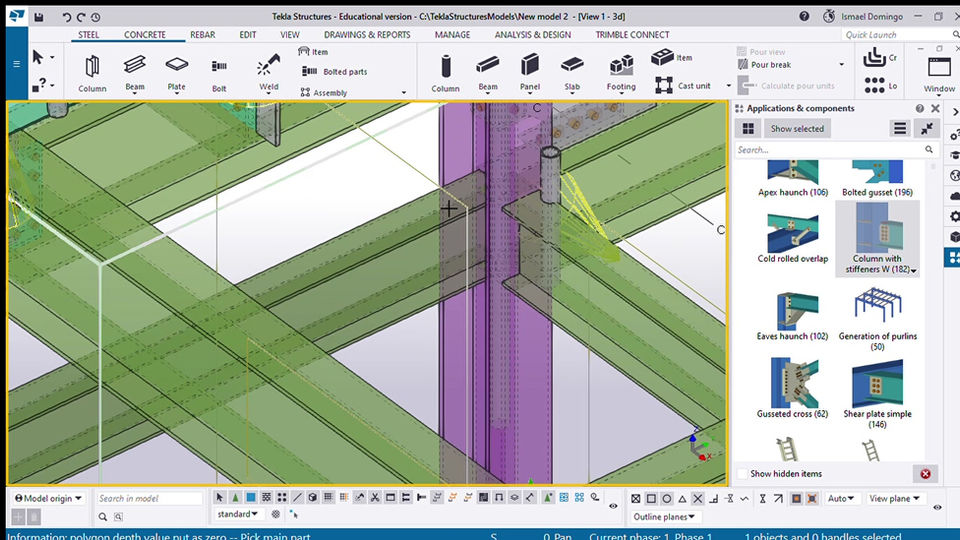Toggle Snap to midpoints triangle switch
The height and width of the screenshot is (540, 960).
[682, 499]
